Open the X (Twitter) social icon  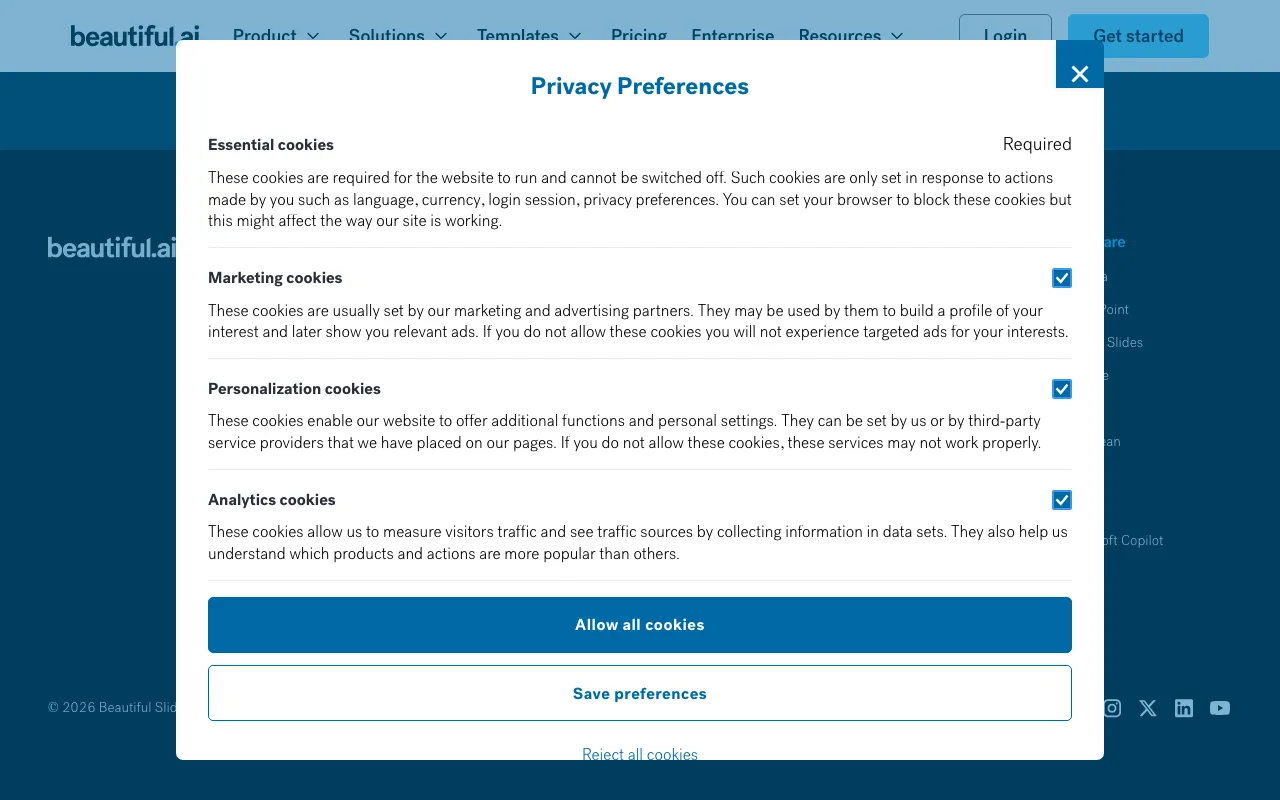pos(1148,708)
